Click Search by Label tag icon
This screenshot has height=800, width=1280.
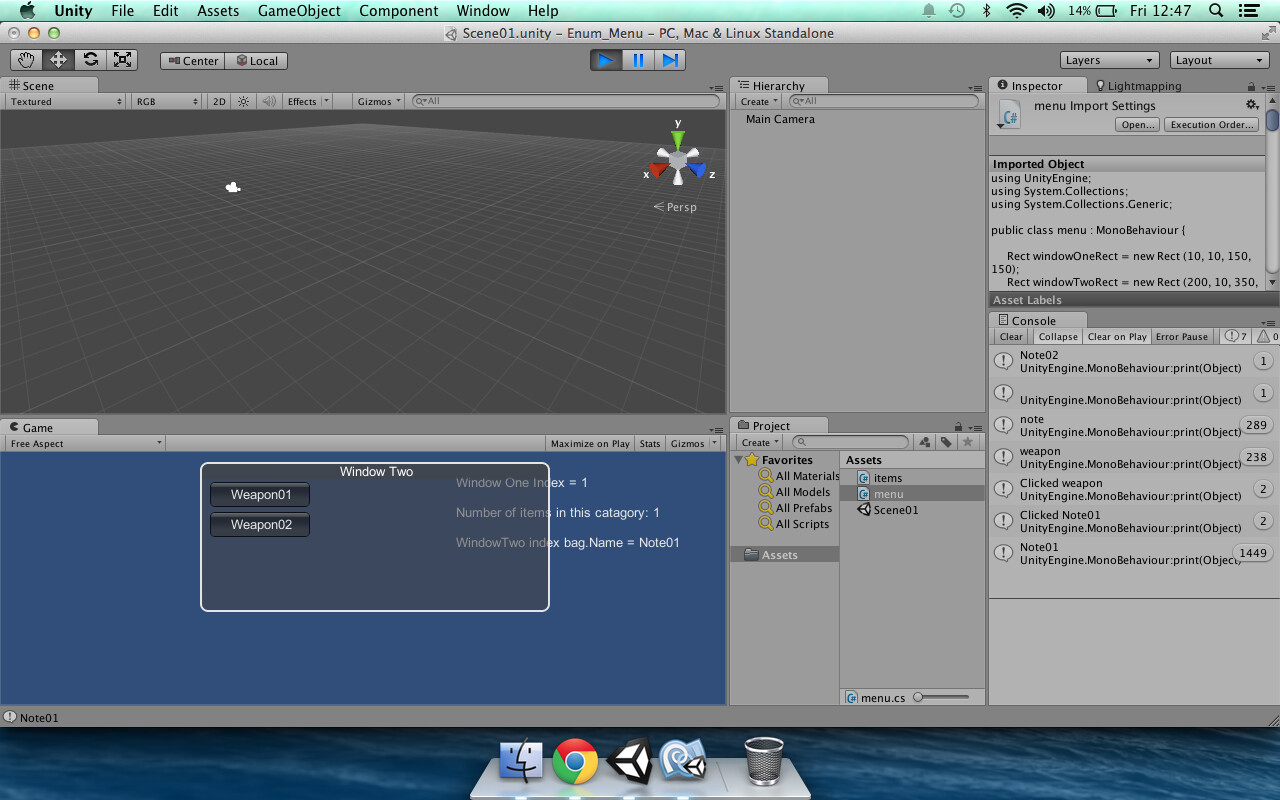coord(946,442)
